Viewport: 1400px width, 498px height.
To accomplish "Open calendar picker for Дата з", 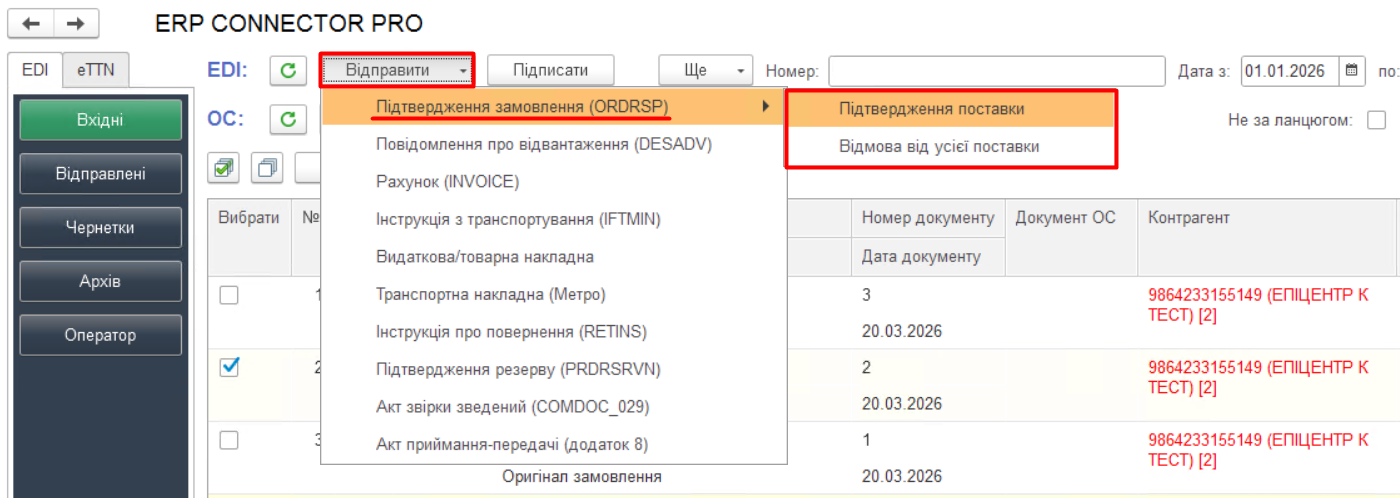I will 1352,71.
